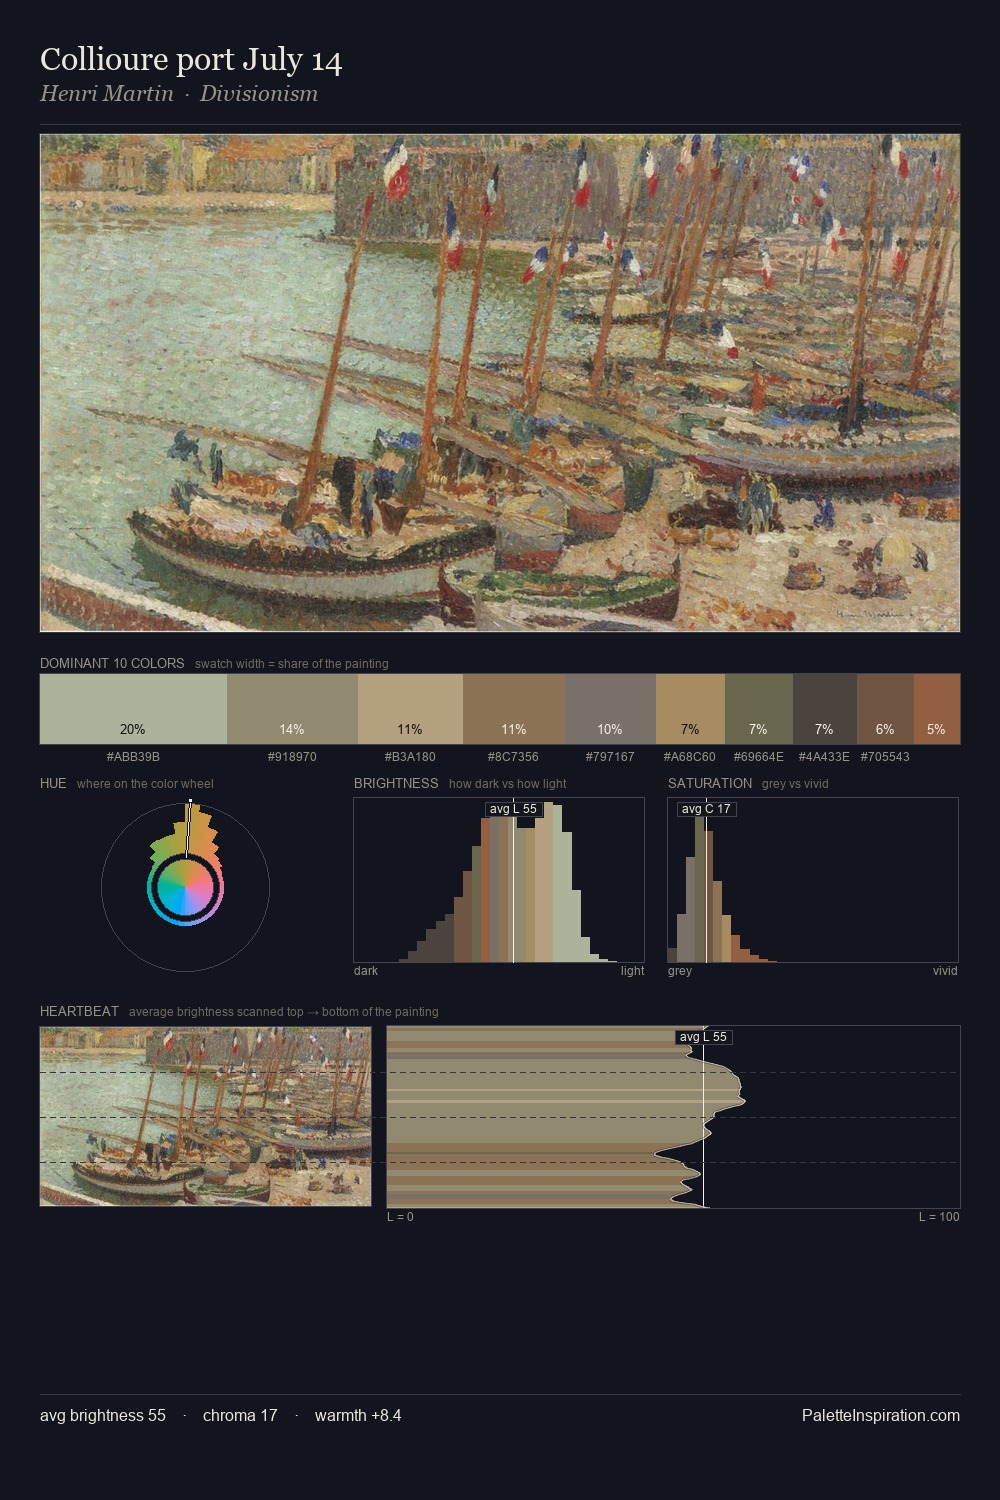Click footer stat 'warmth +8.4'
1000x1500 pixels.
click(358, 1415)
